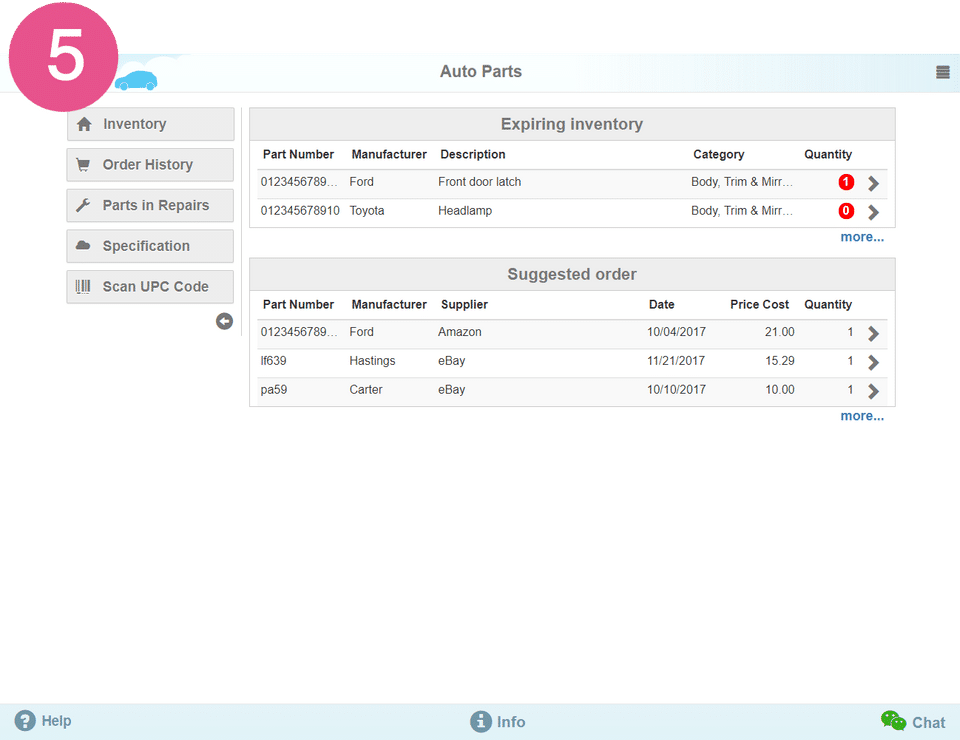The width and height of the screenshot is (960, 740).
Task: Click Date column header
Action: (x=661, y=304)
